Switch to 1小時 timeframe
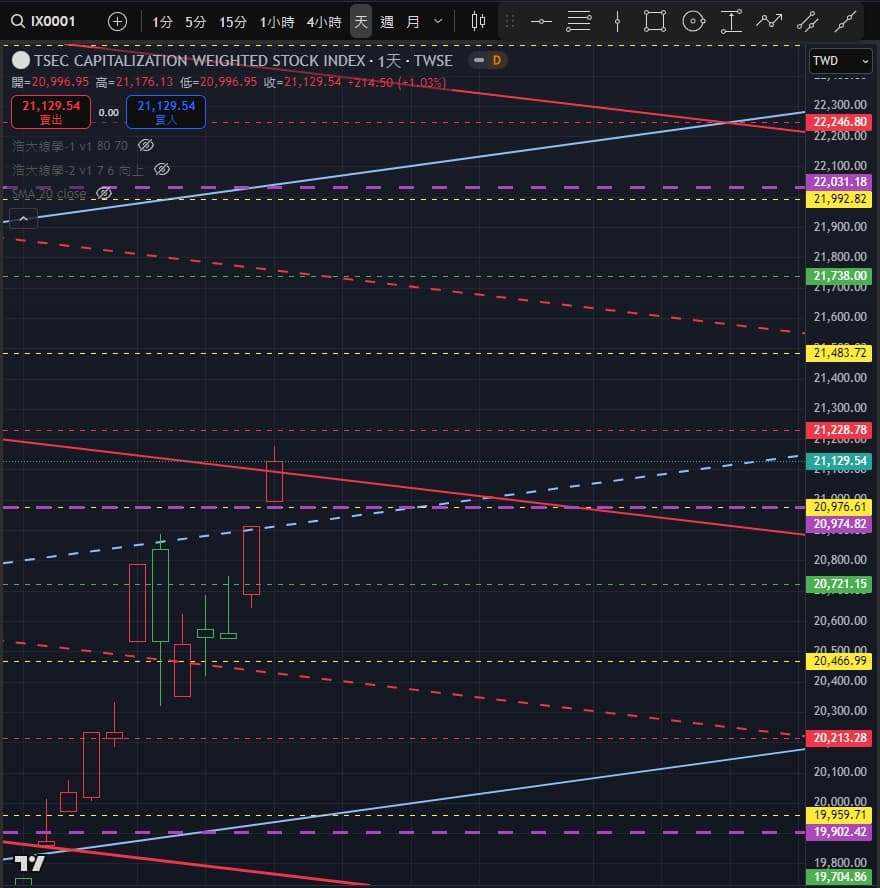This screenshot has width=880, height=888. 277,22
